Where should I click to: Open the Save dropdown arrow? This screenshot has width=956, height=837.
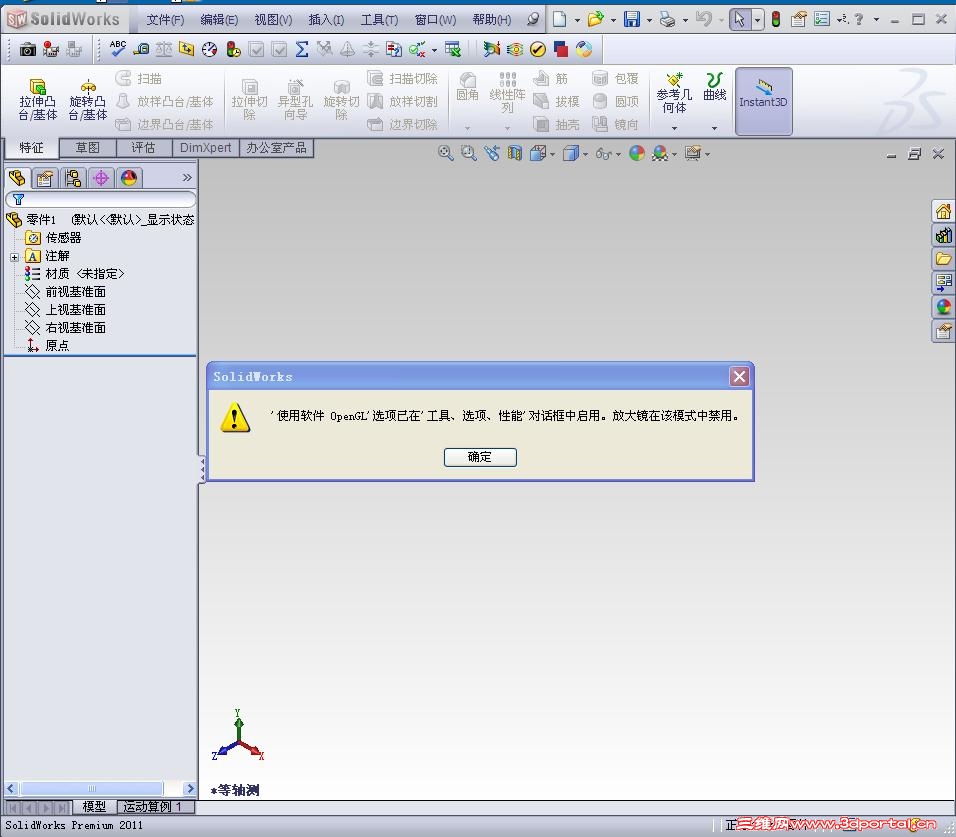[x=649, y=20]
